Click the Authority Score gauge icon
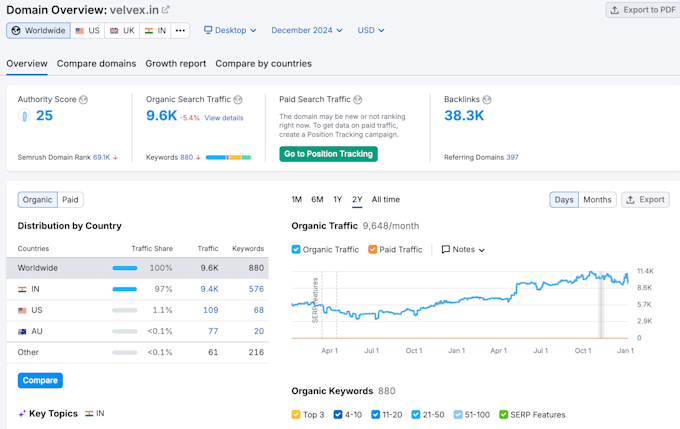 pos(24,116)
